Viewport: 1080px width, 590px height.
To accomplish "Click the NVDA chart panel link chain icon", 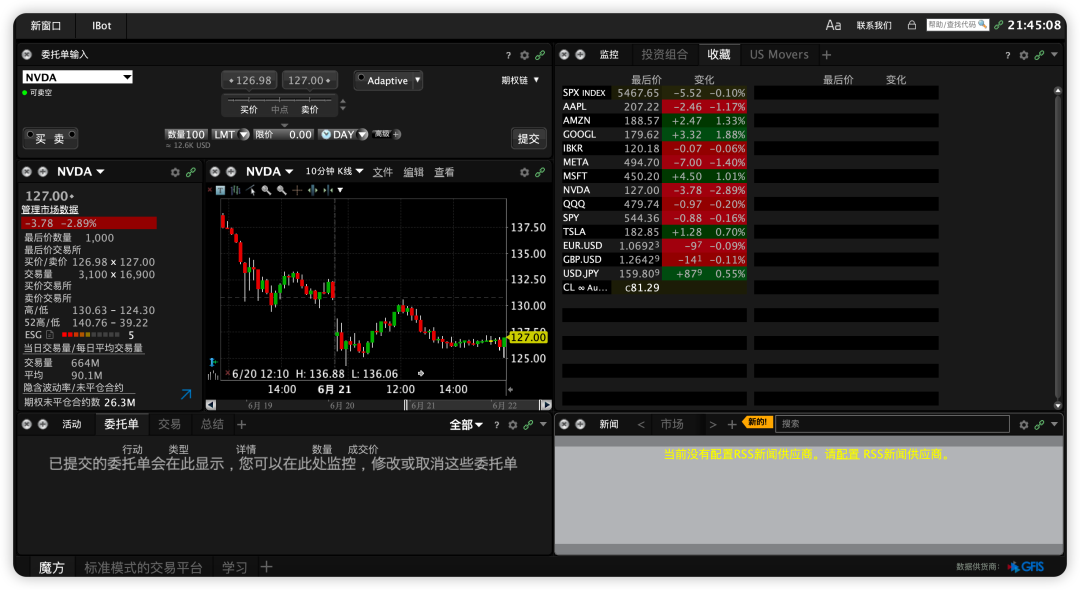I will click(540, 172).
